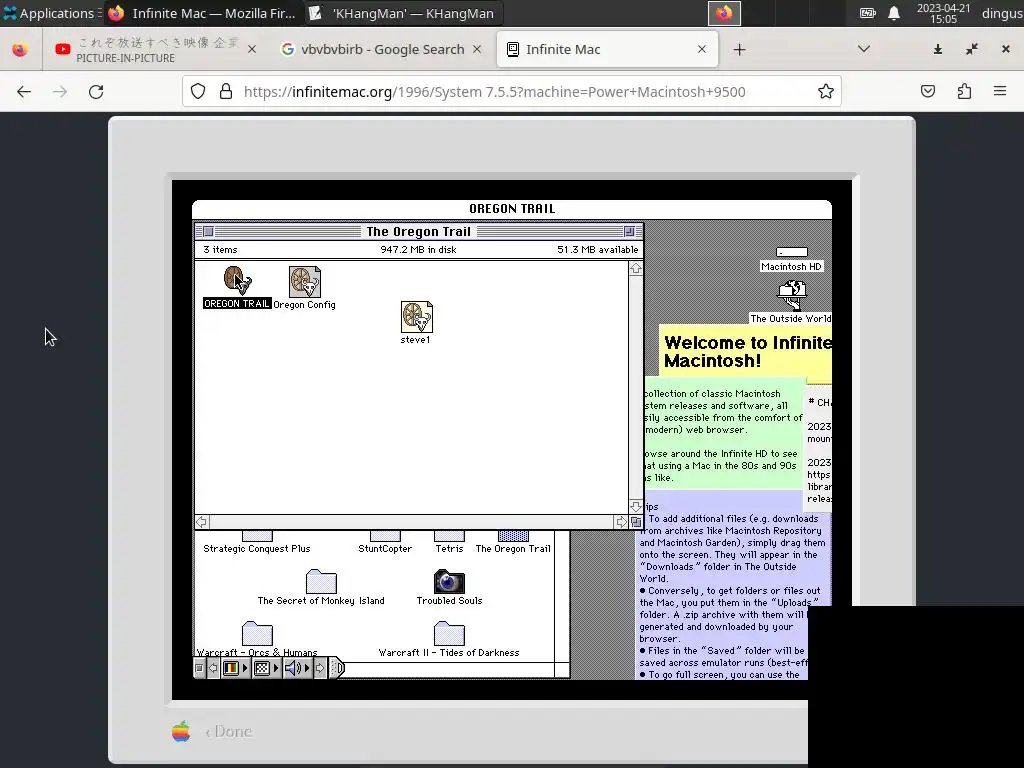Select the steve1 saved game icon

(417, 317)
